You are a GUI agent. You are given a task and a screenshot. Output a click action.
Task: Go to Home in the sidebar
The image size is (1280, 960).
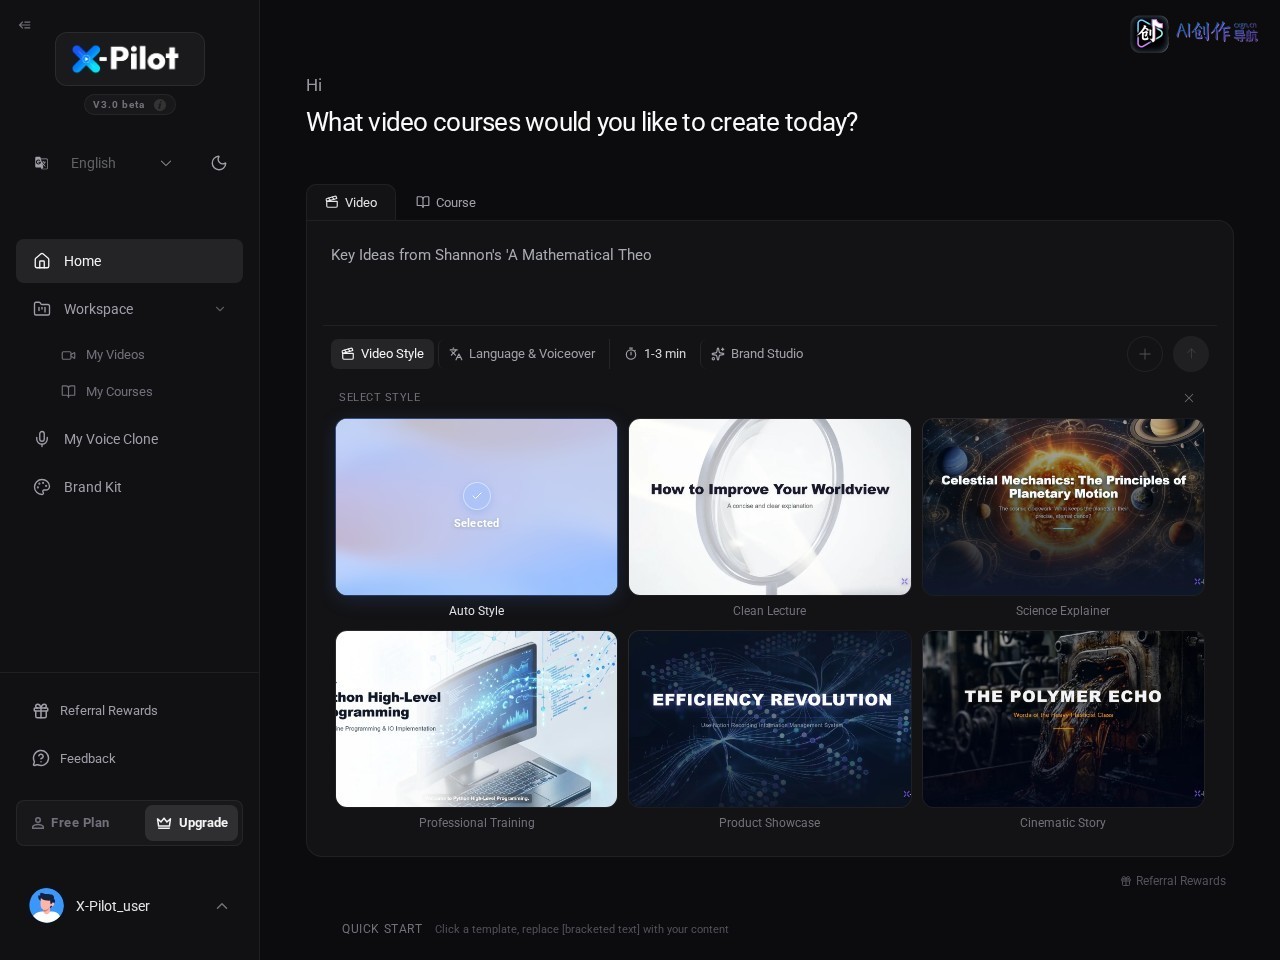click(129, 261)
